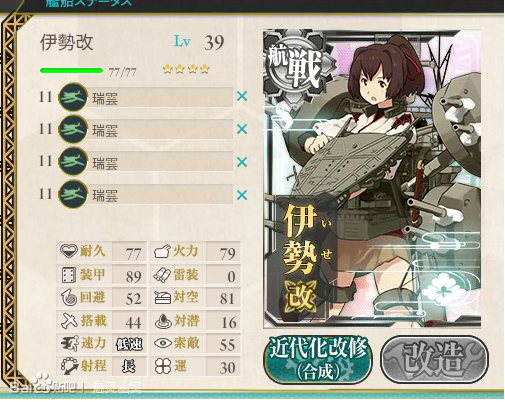Click the green HP bar 77/77
The height and width of the screenshot is (402, 505).
pyautogui.click(x=71, y=70)
